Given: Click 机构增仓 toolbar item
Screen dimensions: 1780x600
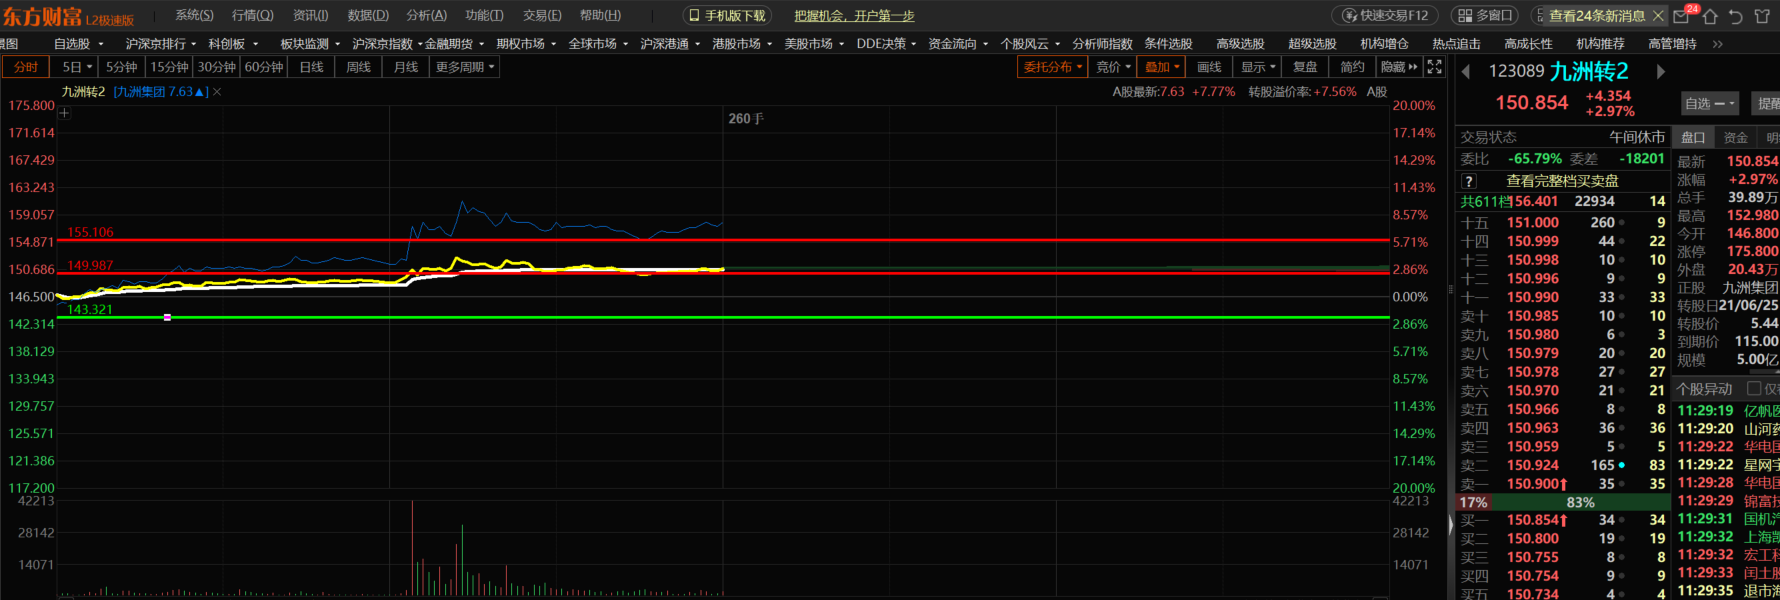Looking at the screenshot, I should 1384,44.
